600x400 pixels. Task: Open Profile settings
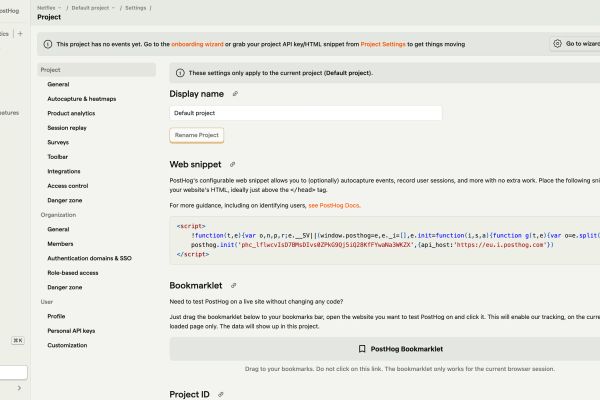pyautogui.click(x=56, y=316)
